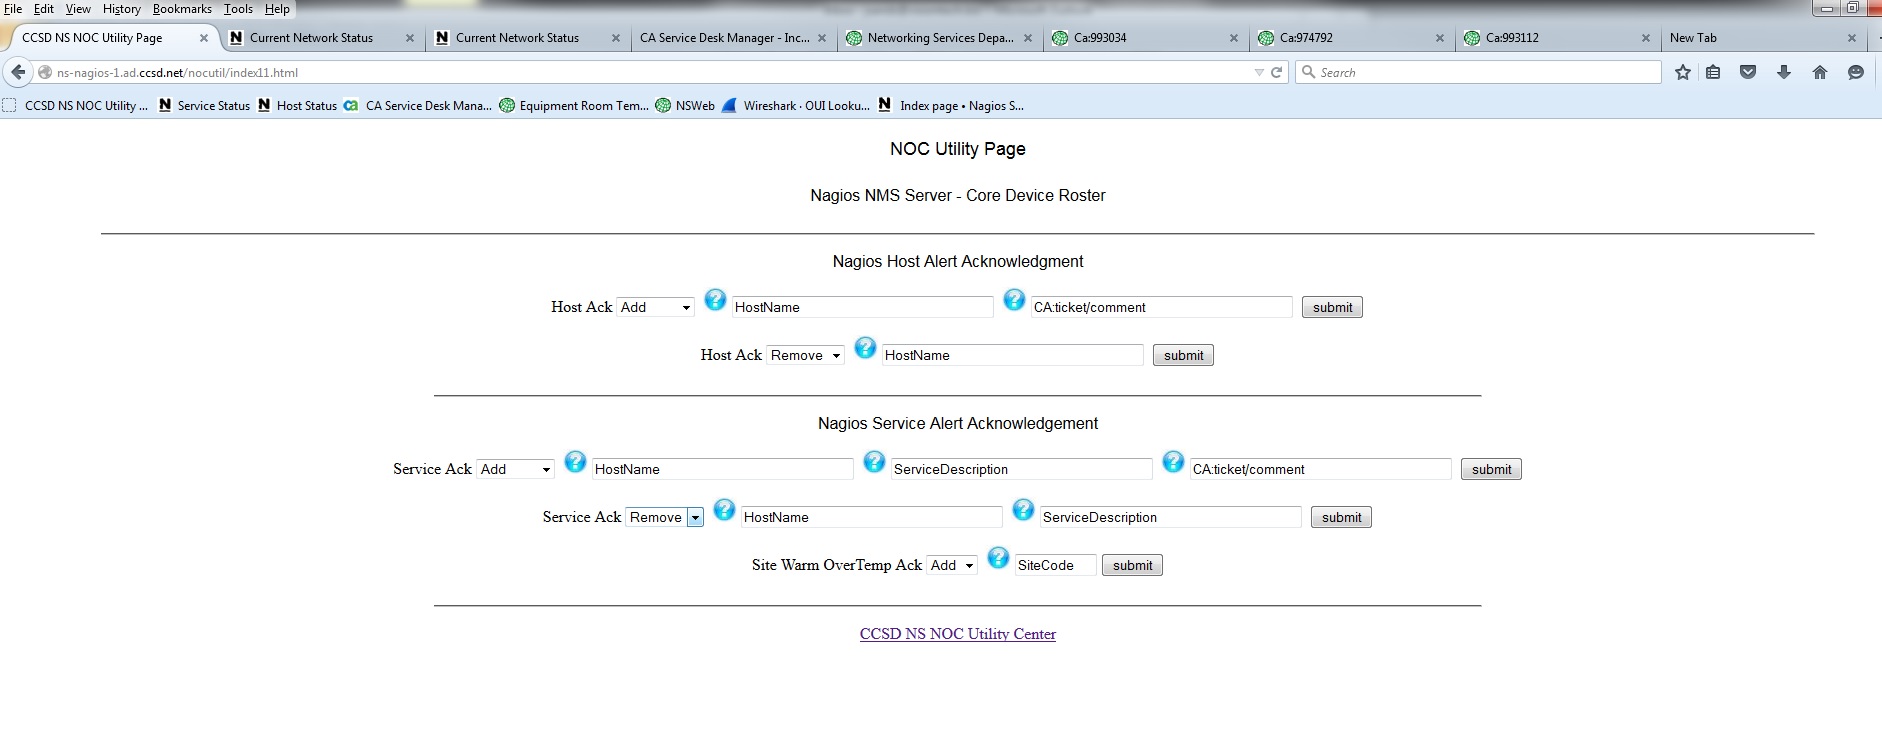The width and height of the screenshot is (1882, 736).
Task: Click help icon beside Host Ack Add HostName
Action: pos(715,299)
